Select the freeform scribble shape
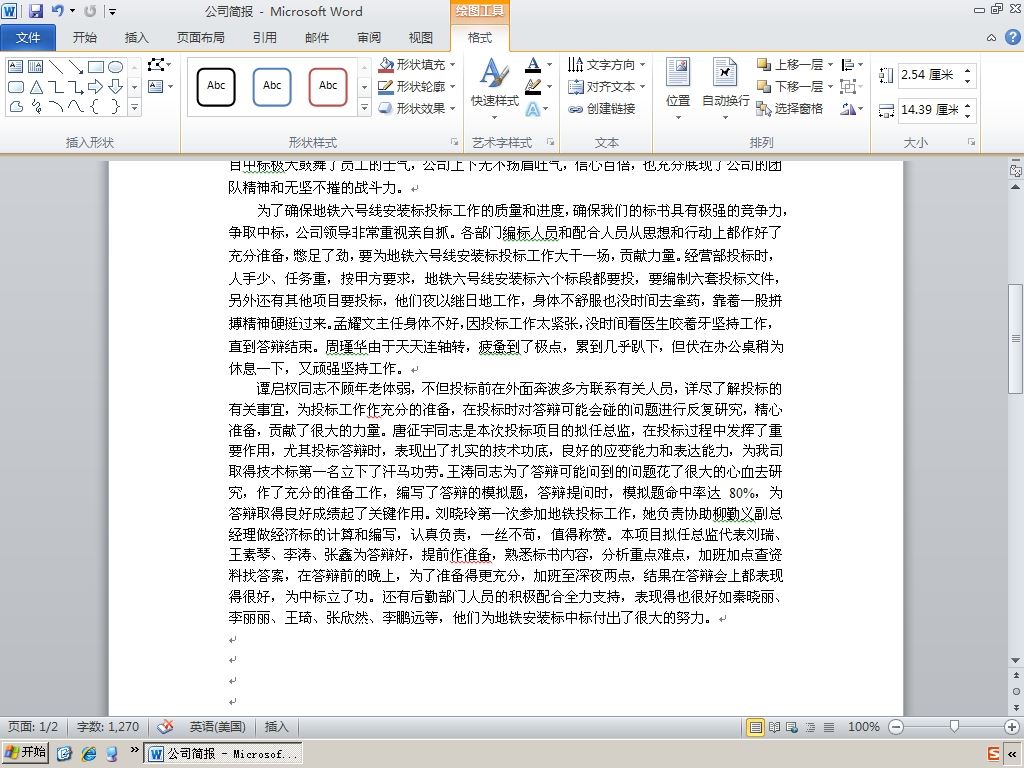 point(35,106)
